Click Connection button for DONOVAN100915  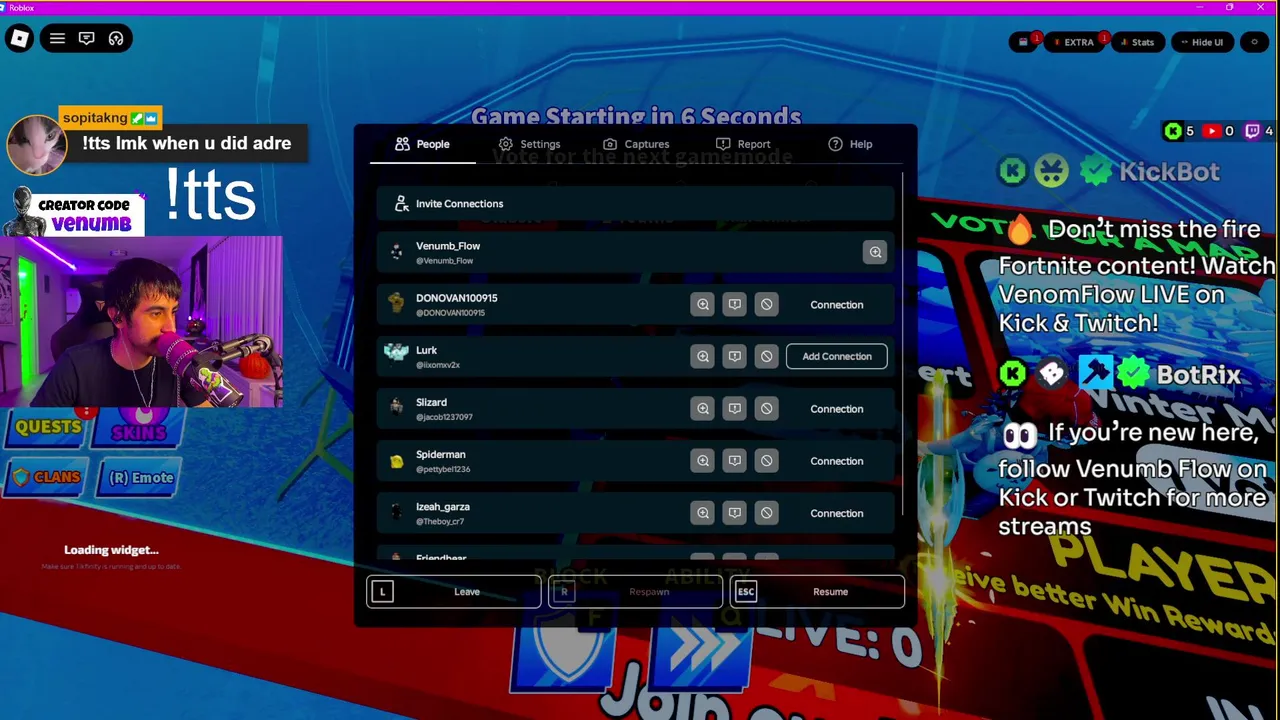pyautogui.click(x=837, y=305)
